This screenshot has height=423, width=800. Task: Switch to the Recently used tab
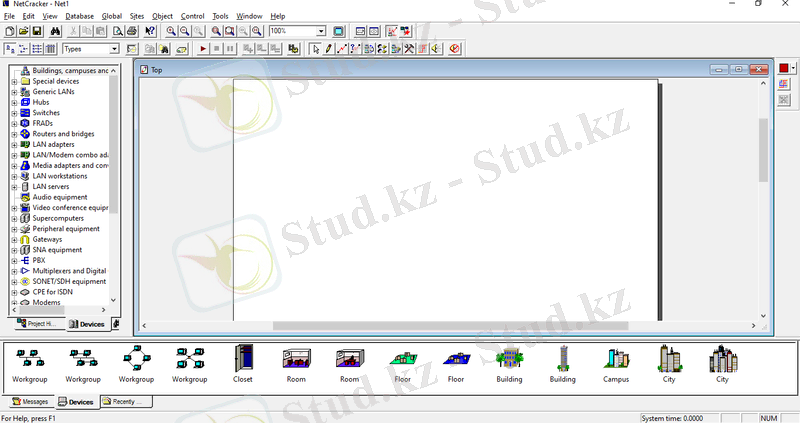[x=126, y=402]
